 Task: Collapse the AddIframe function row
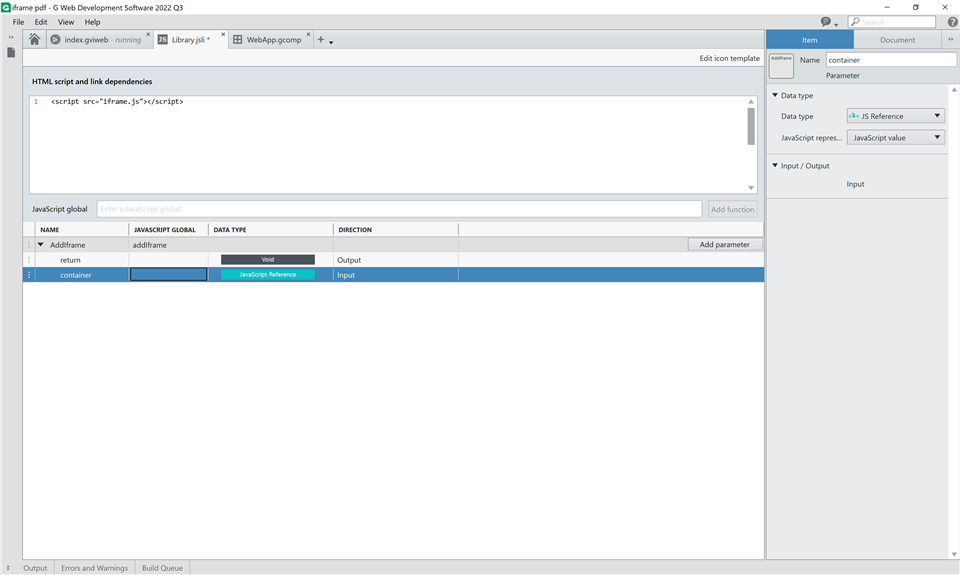pos(41,245)
